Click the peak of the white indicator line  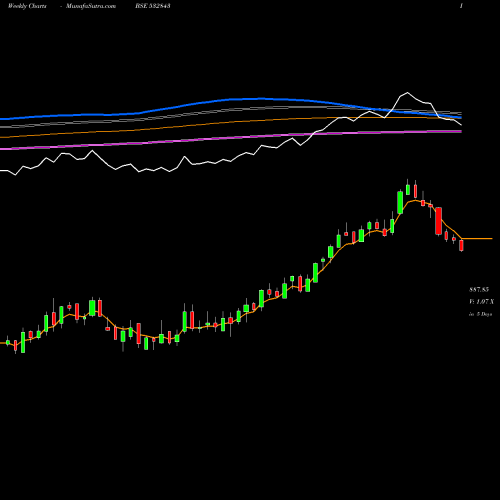click(407, 93)
